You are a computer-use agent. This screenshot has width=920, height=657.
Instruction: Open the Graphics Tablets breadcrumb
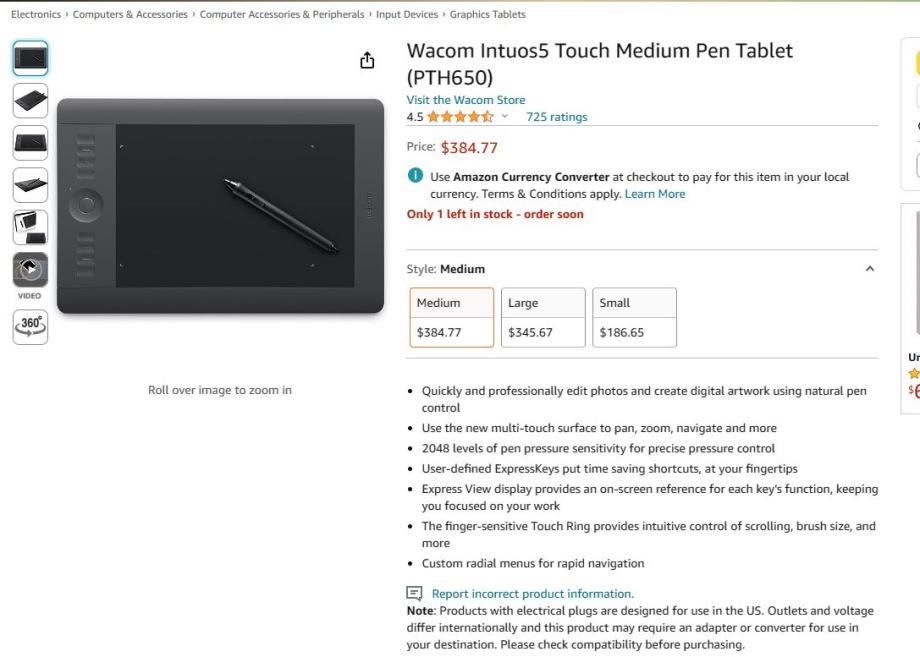[x=487, y=15]
